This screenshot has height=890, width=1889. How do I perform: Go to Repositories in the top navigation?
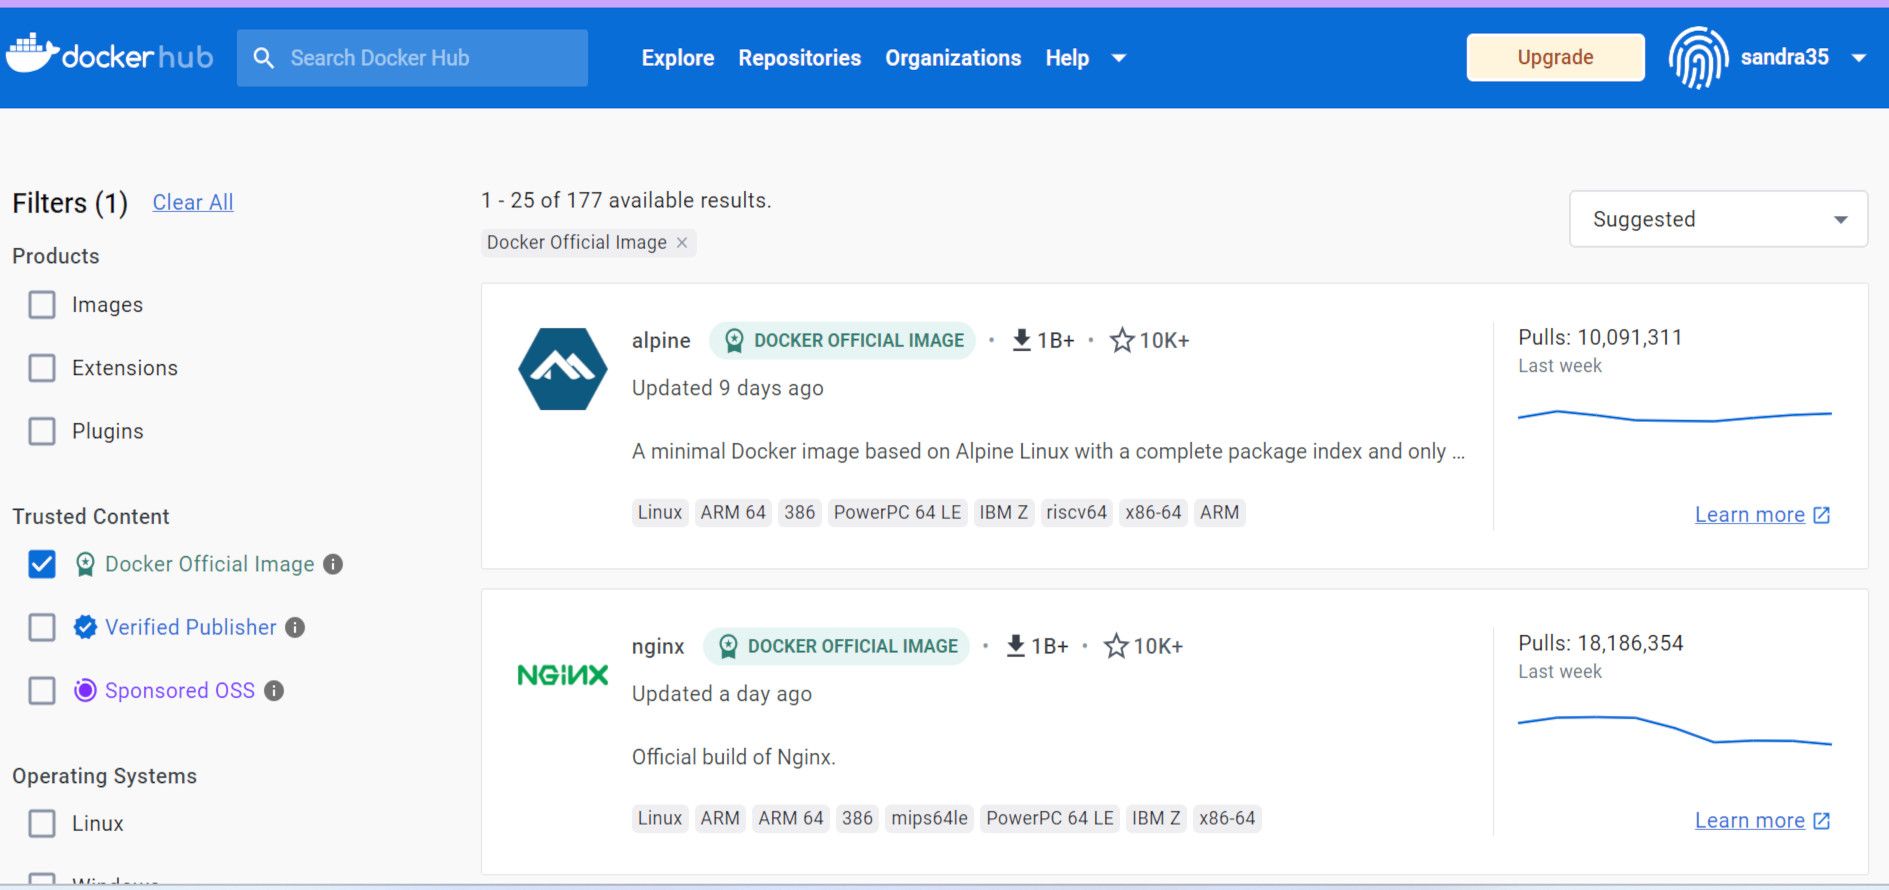point(799,58)
